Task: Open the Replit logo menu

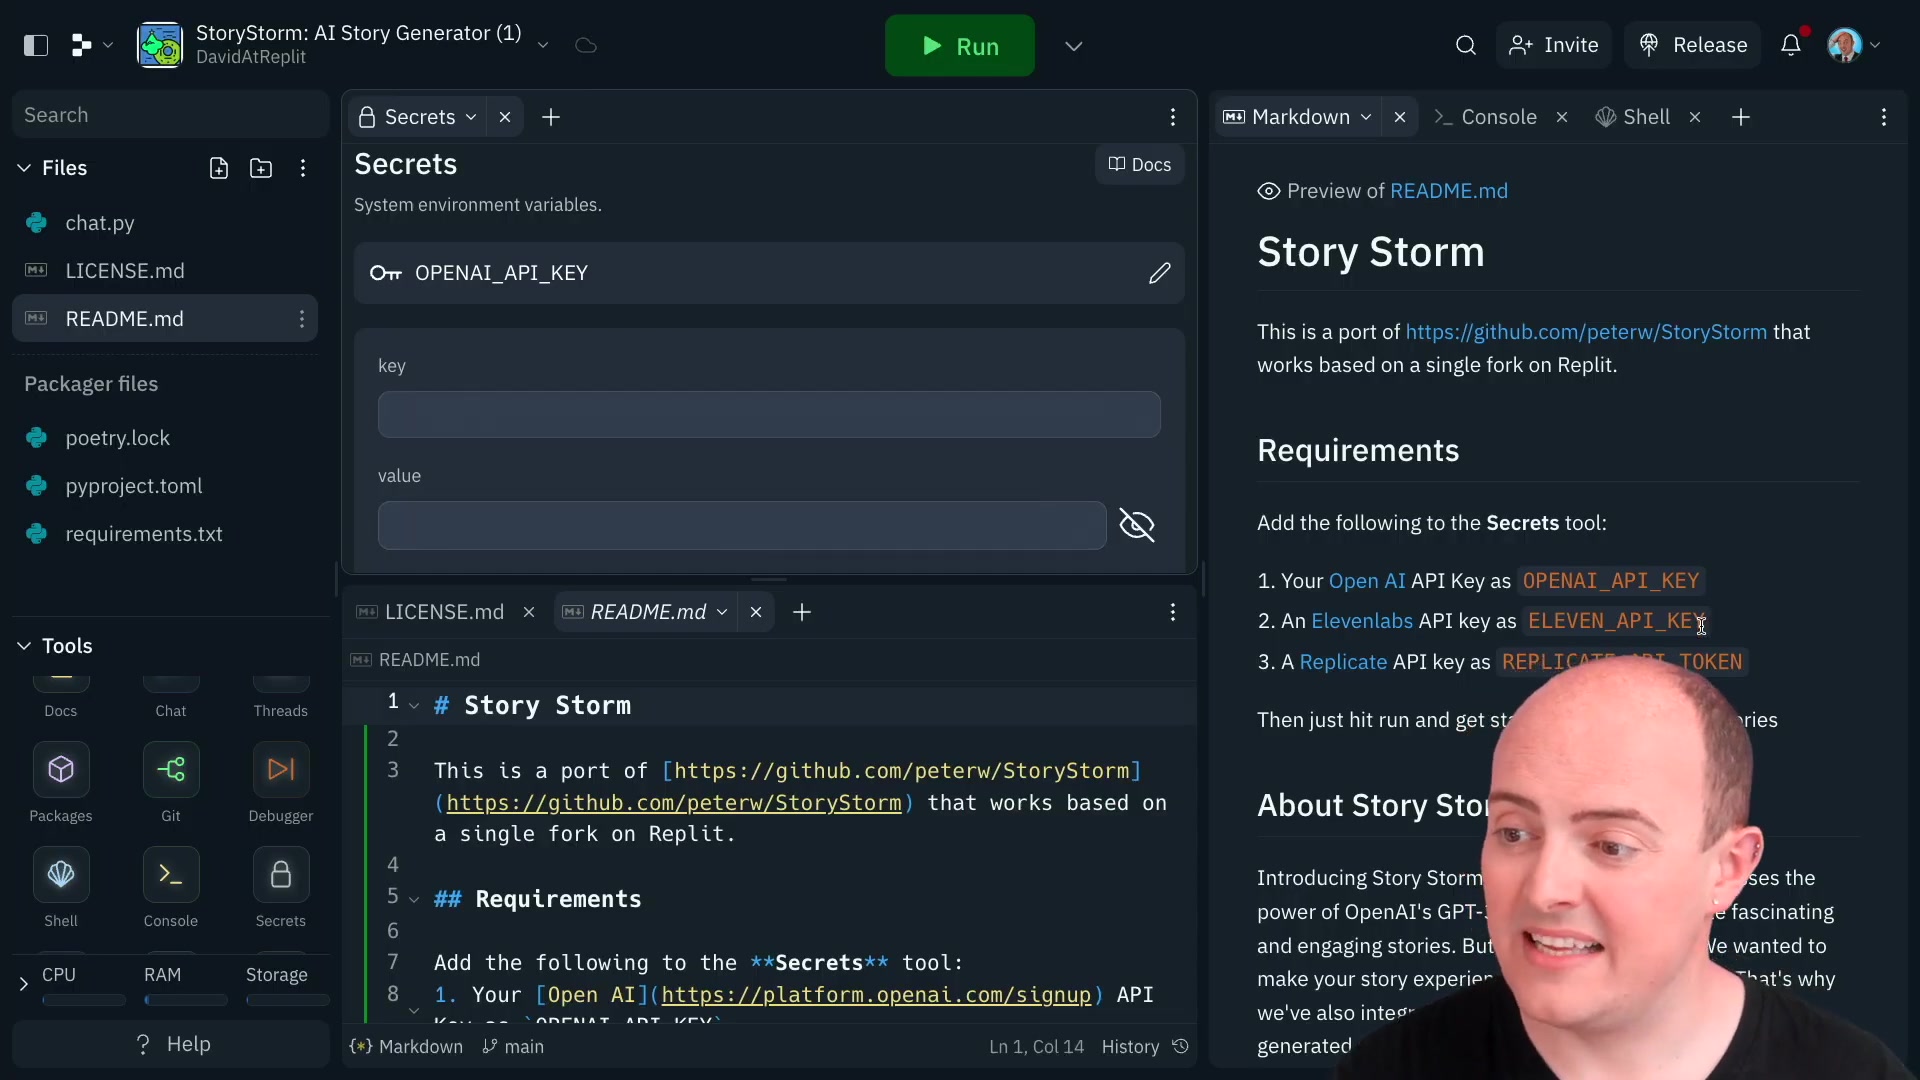Action: 91,45
